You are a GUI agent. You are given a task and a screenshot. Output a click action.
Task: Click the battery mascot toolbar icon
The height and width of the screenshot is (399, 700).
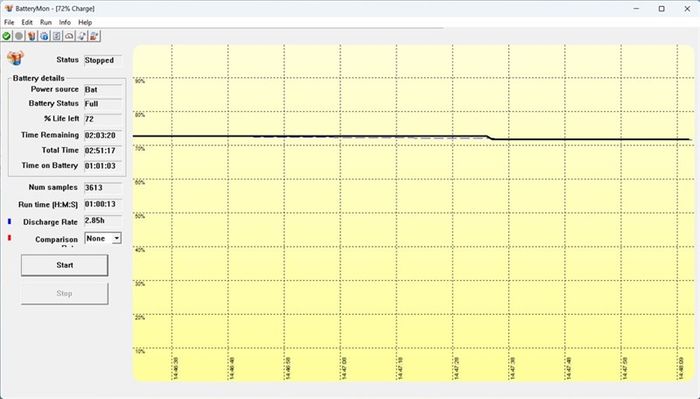[31, 36]
